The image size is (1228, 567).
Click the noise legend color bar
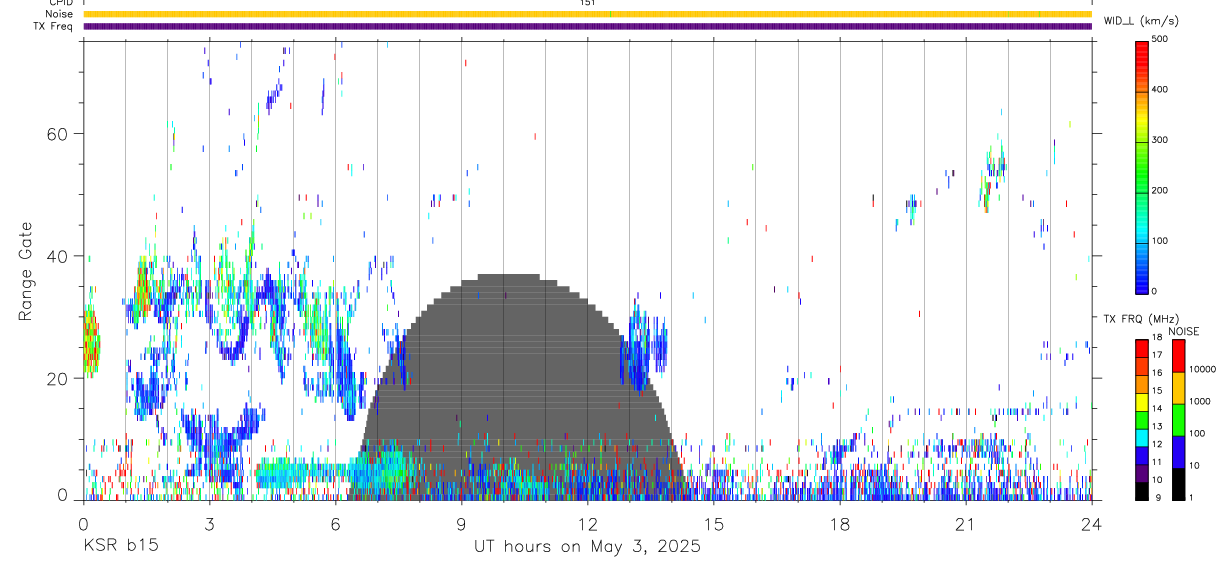(x=1178, y=419)
